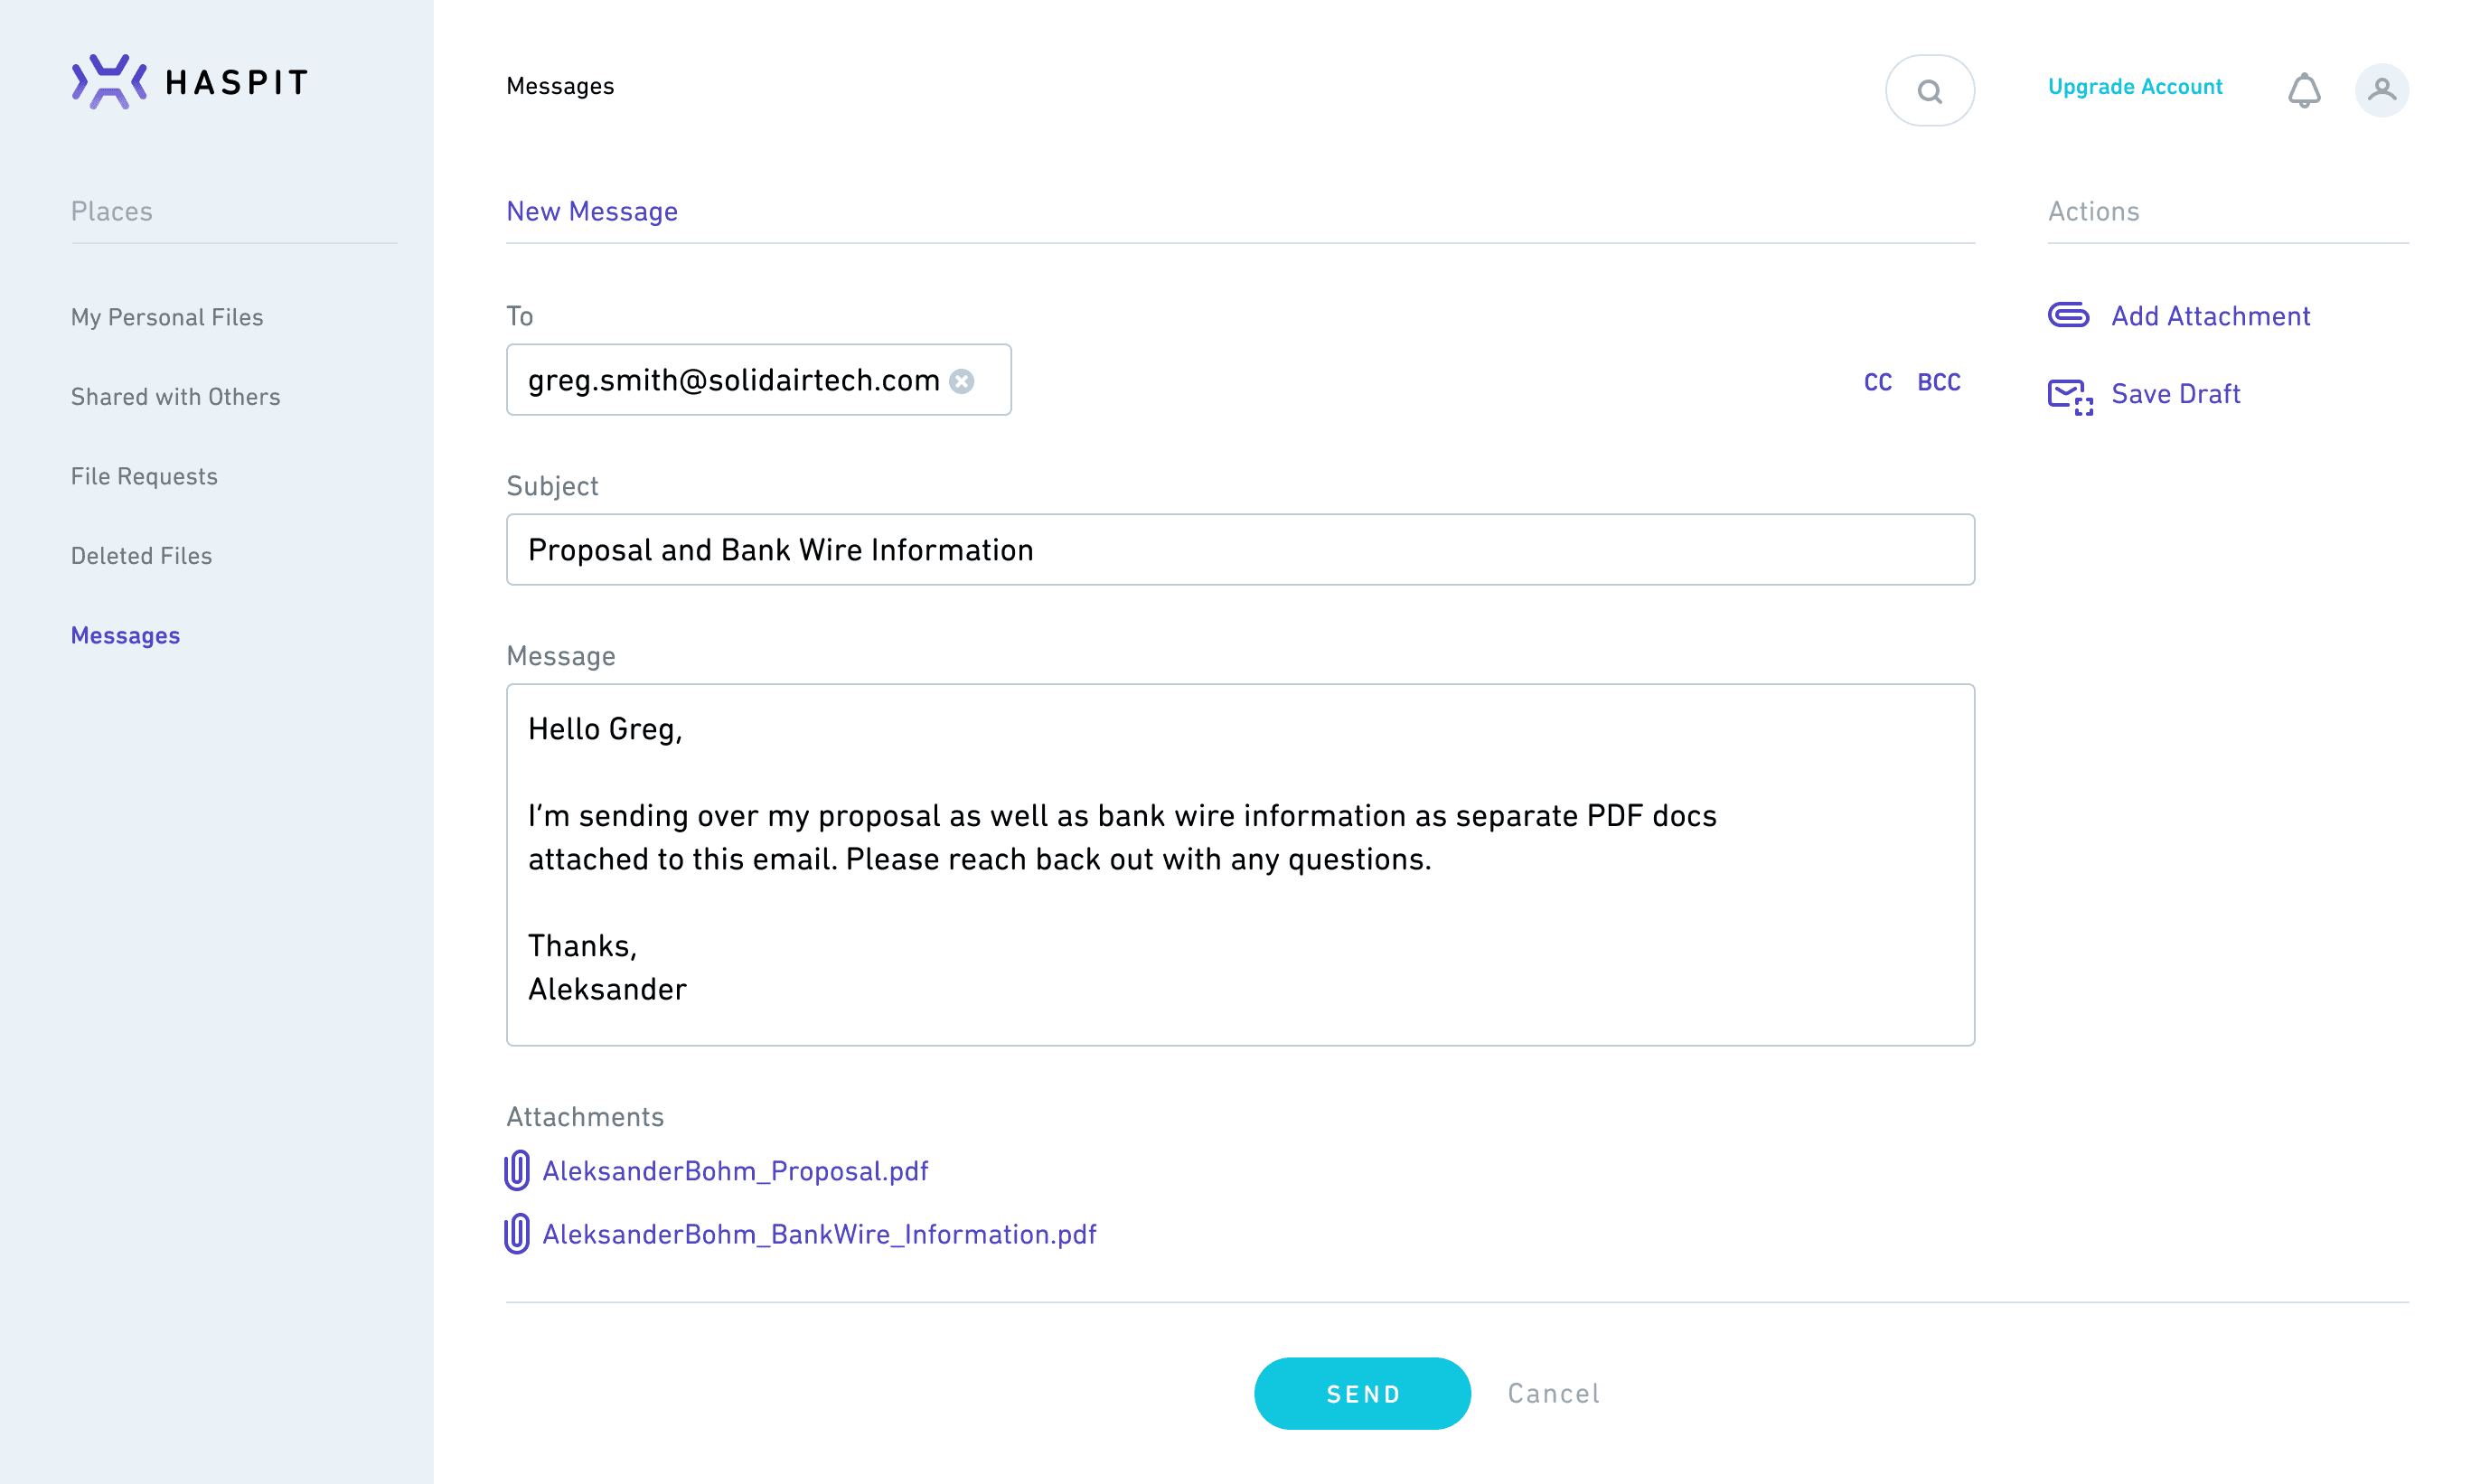Click the Add Attachment paperclip icon

point(2068,316)
